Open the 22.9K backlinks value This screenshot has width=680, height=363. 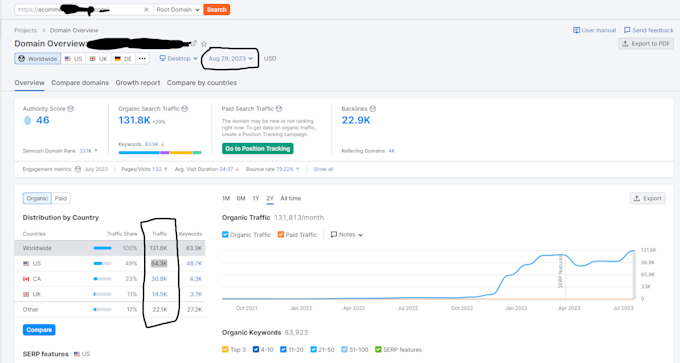[356, 120]
